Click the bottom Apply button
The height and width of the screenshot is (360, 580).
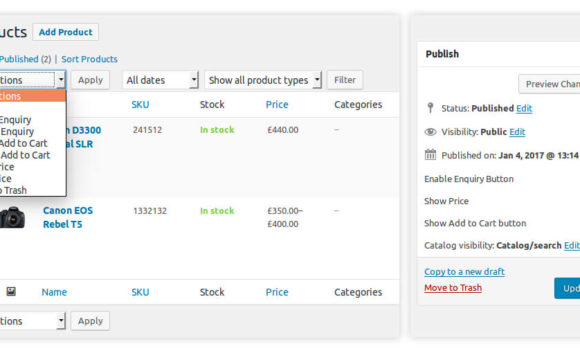click(x=90, y=321)
